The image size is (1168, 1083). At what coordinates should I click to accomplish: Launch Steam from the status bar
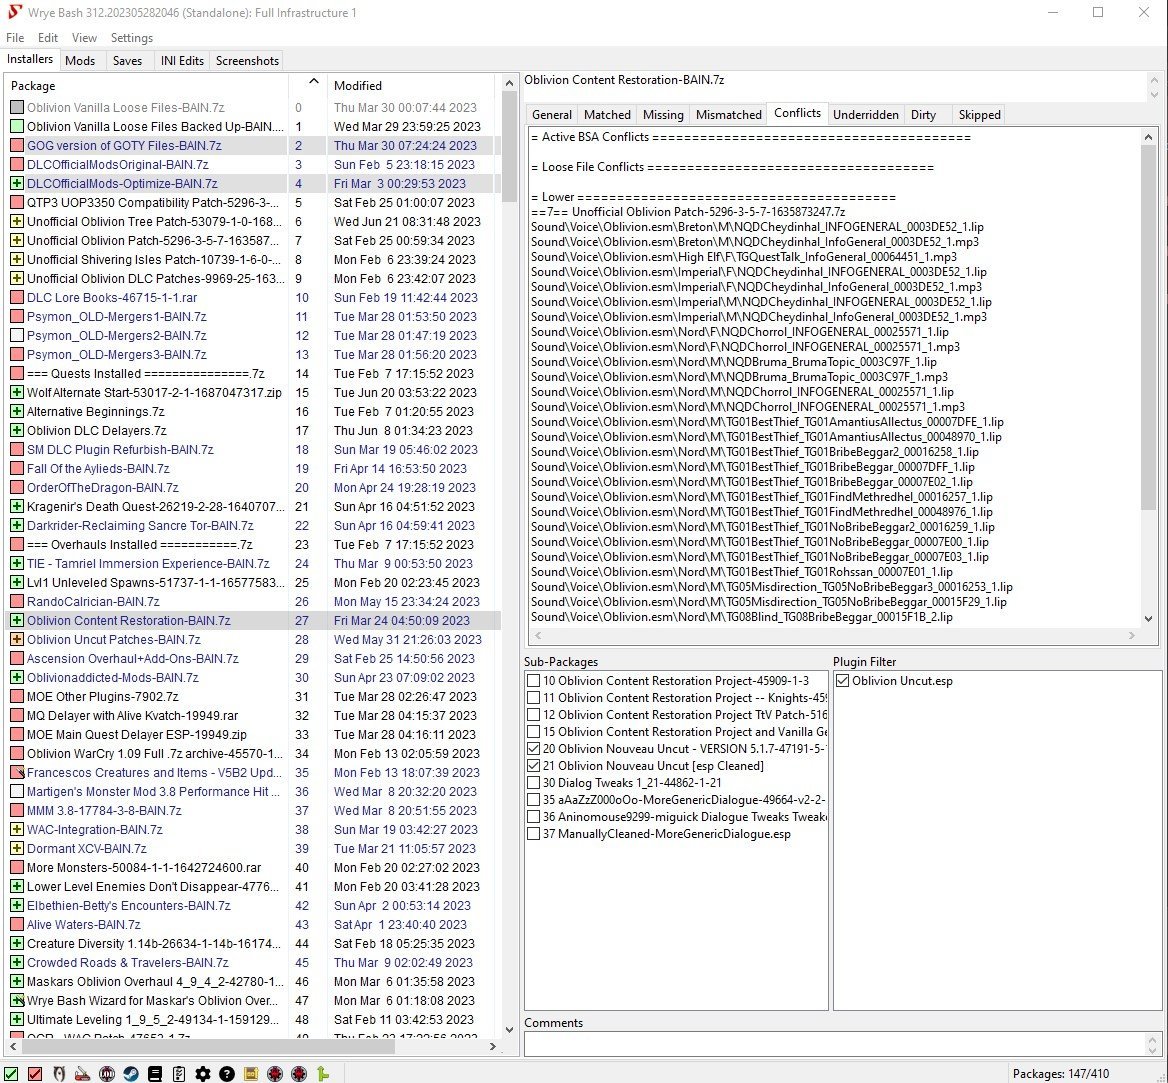coord(131,1073)
